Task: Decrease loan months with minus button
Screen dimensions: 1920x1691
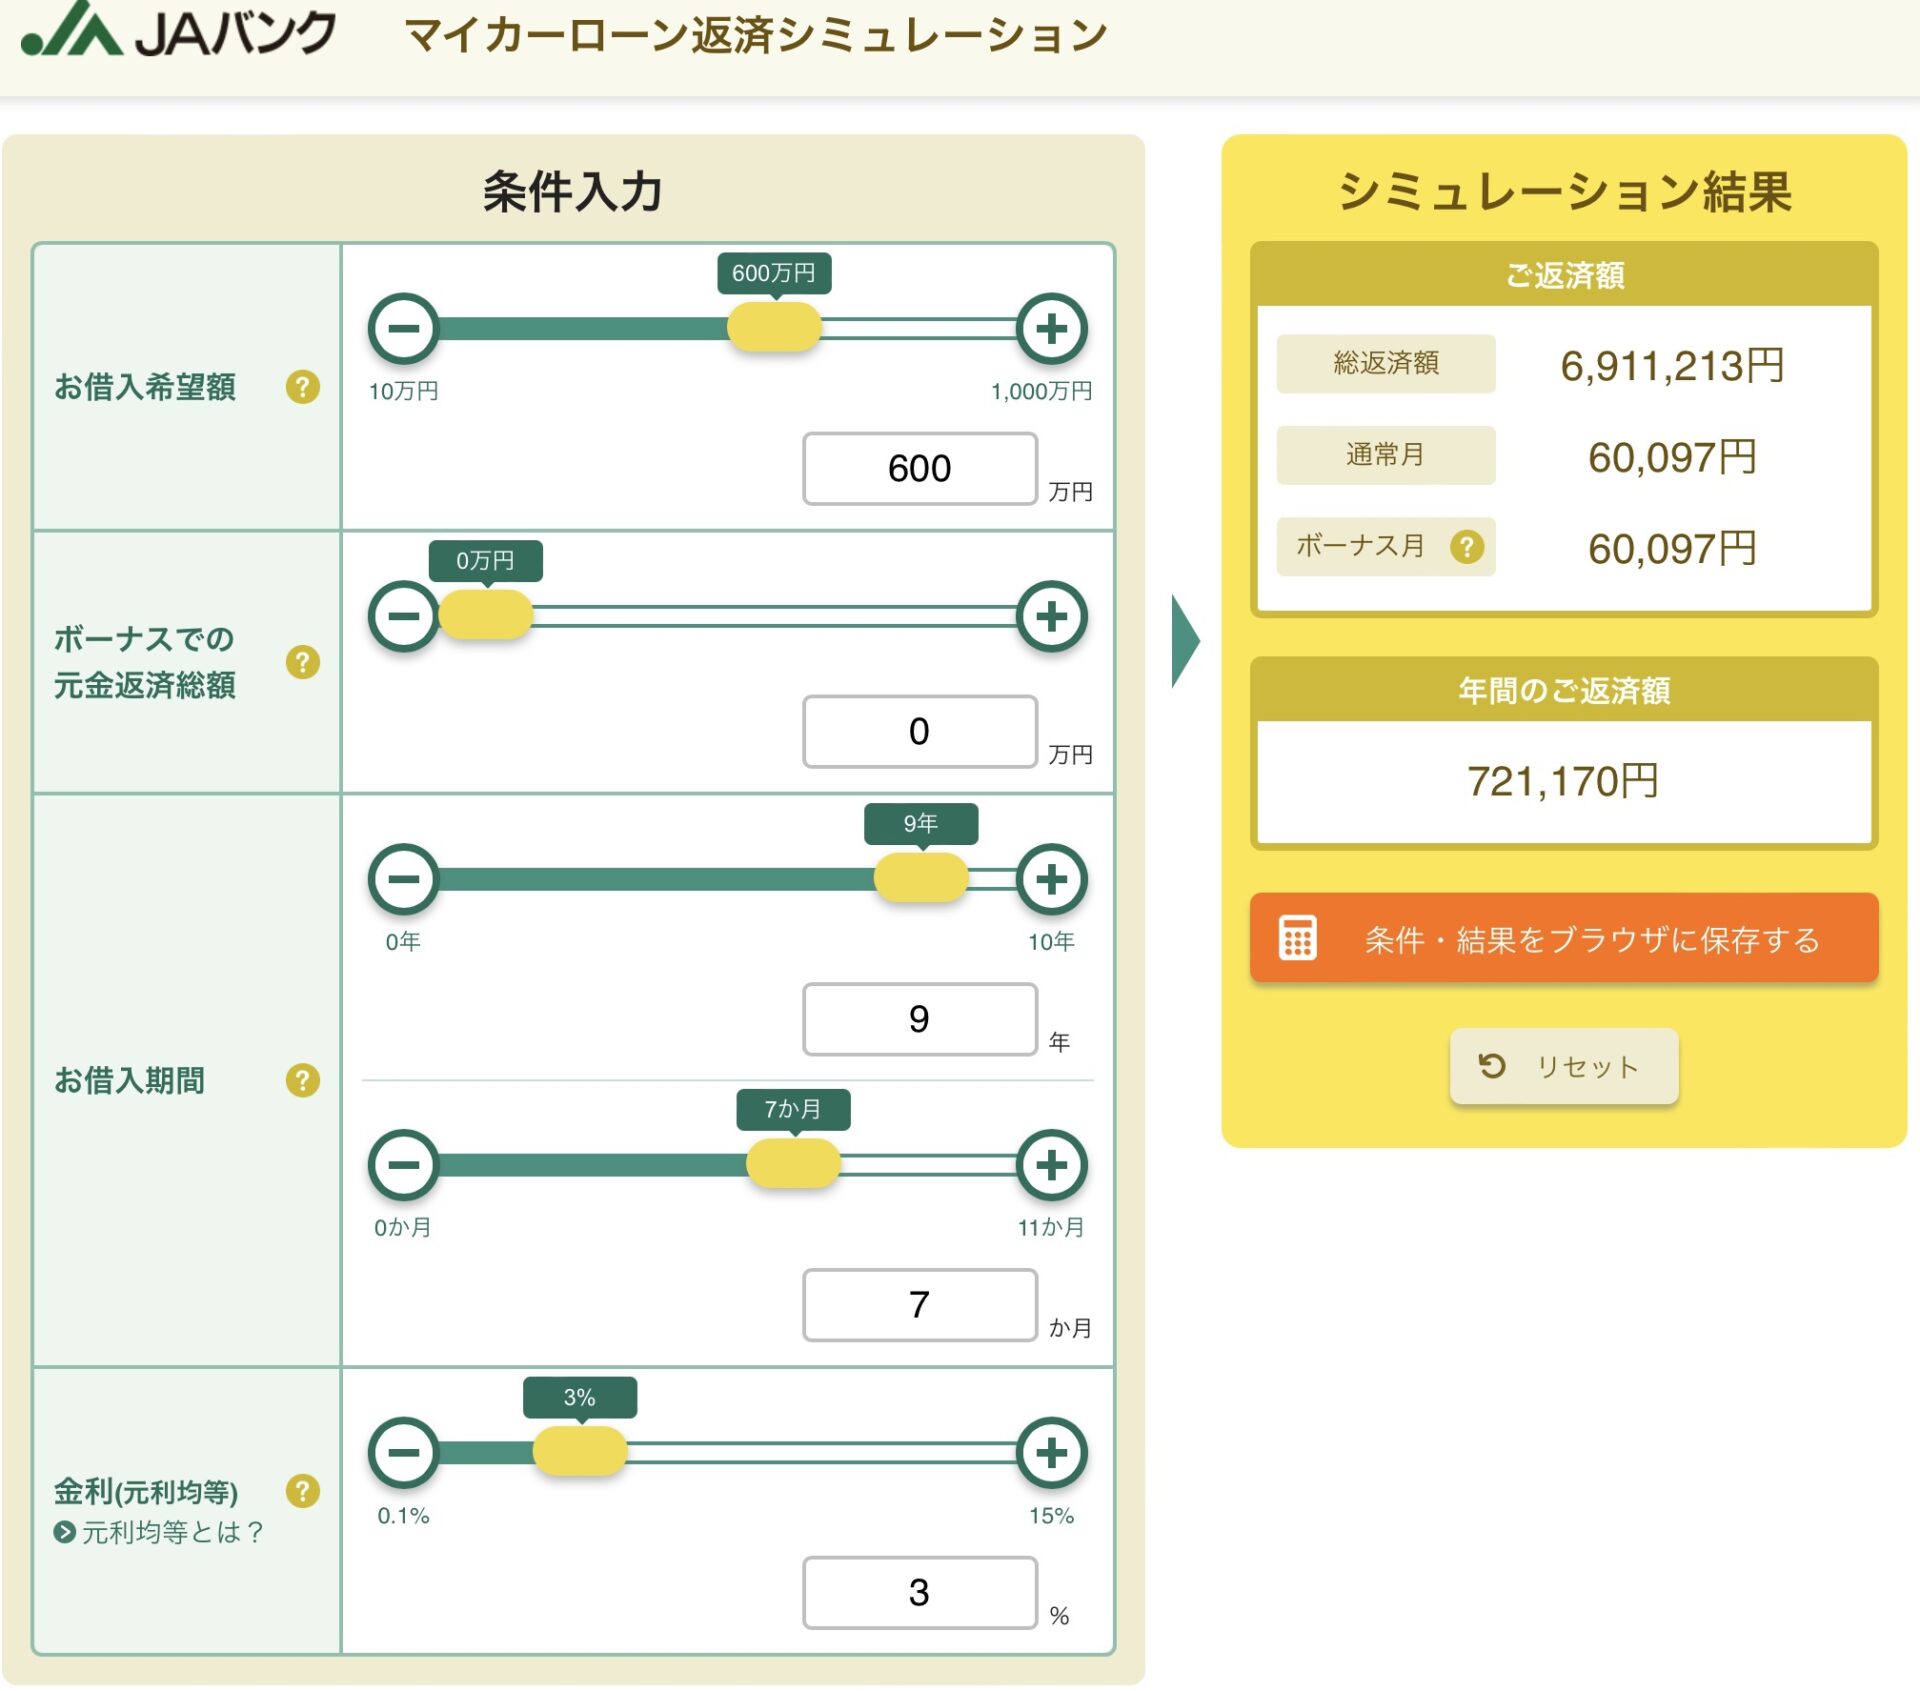Action: tap(403, 1164)
